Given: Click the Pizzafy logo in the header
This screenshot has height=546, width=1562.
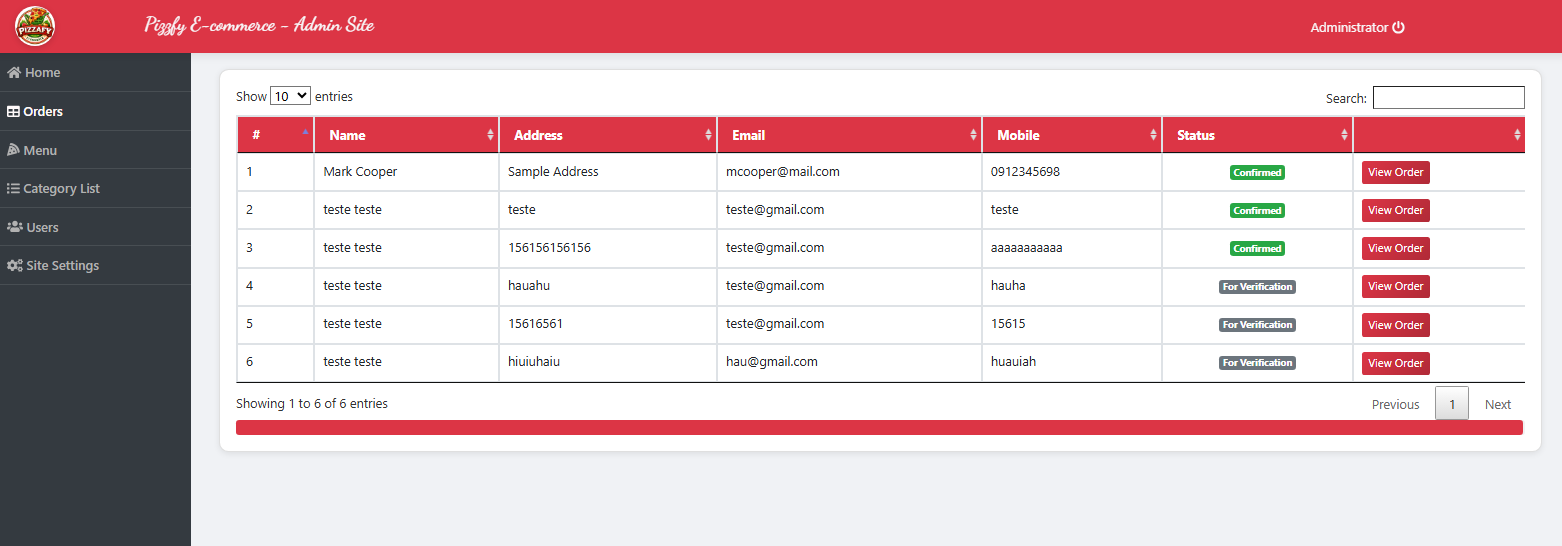Looking at the screenshot, I should (35, 26).
